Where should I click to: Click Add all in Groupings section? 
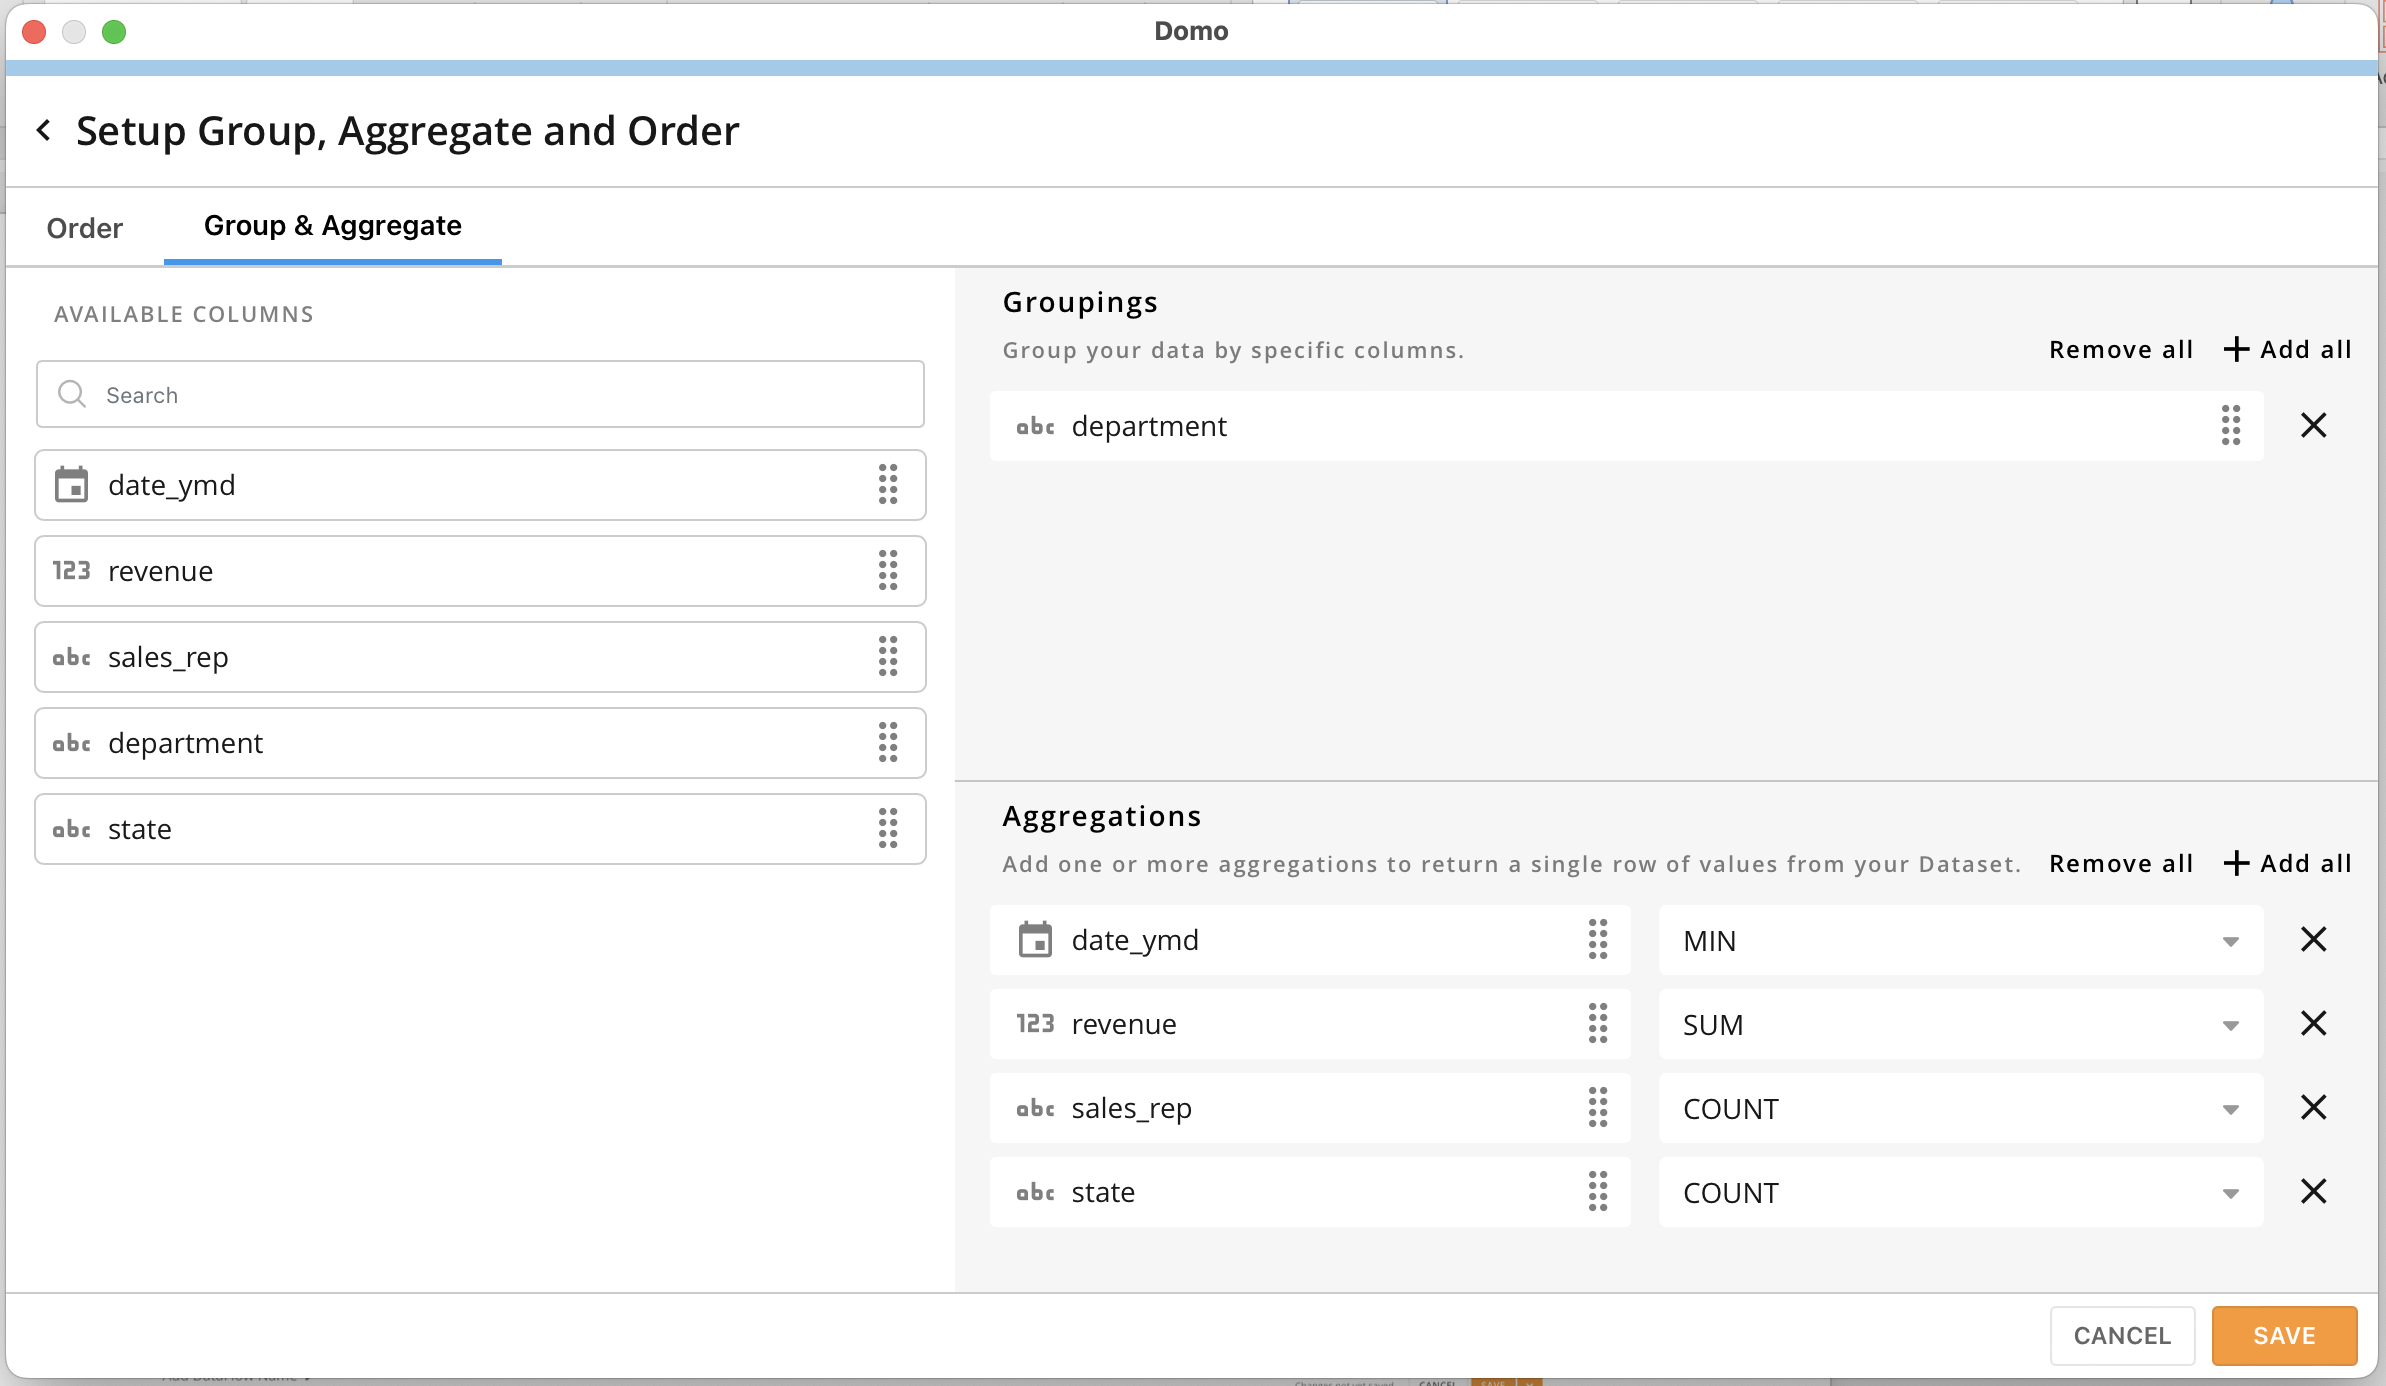click(2288, 350)
